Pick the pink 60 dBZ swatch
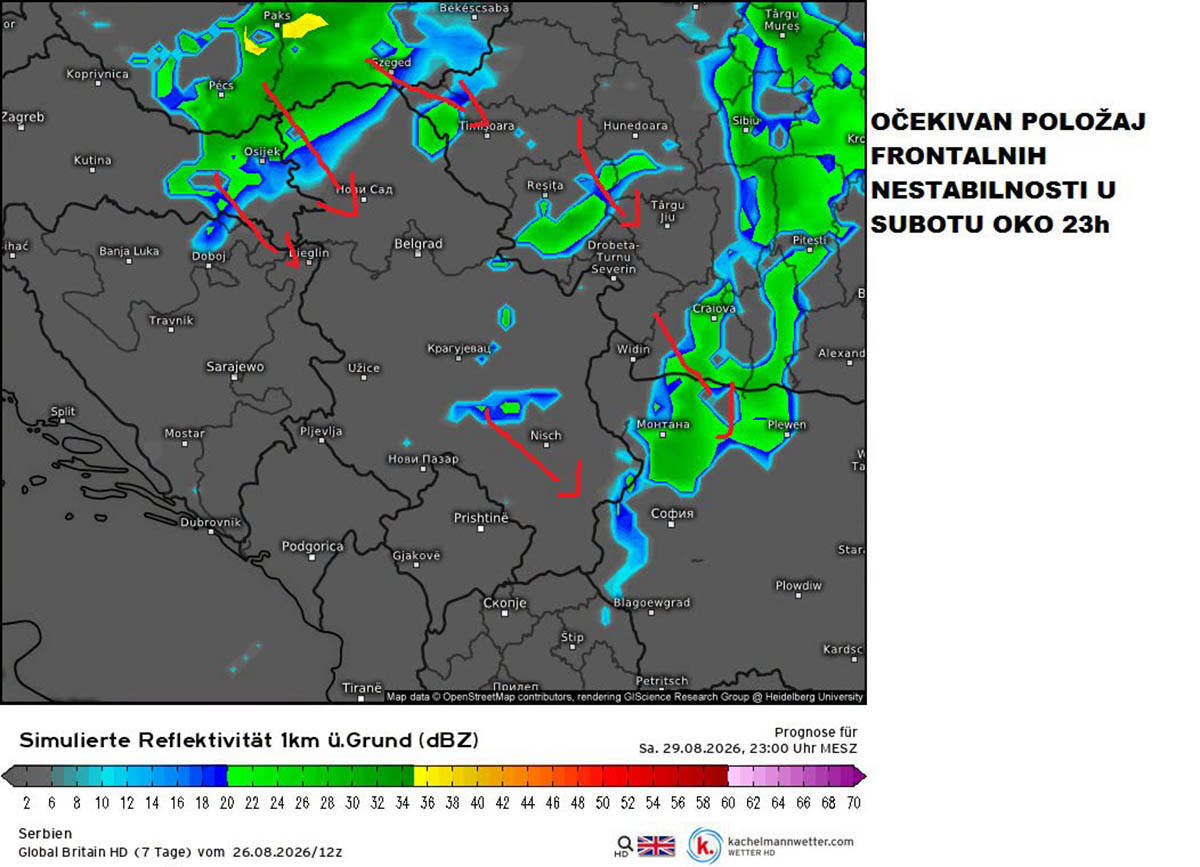1200x867 pixels. coord(734,776)
